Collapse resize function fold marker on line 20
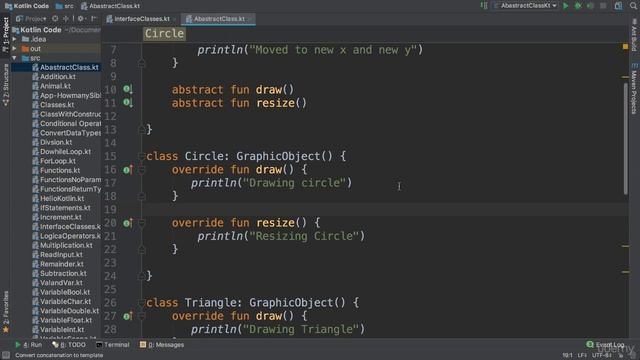The width and height of the screenshot is (640, 360). coord(141,223)
